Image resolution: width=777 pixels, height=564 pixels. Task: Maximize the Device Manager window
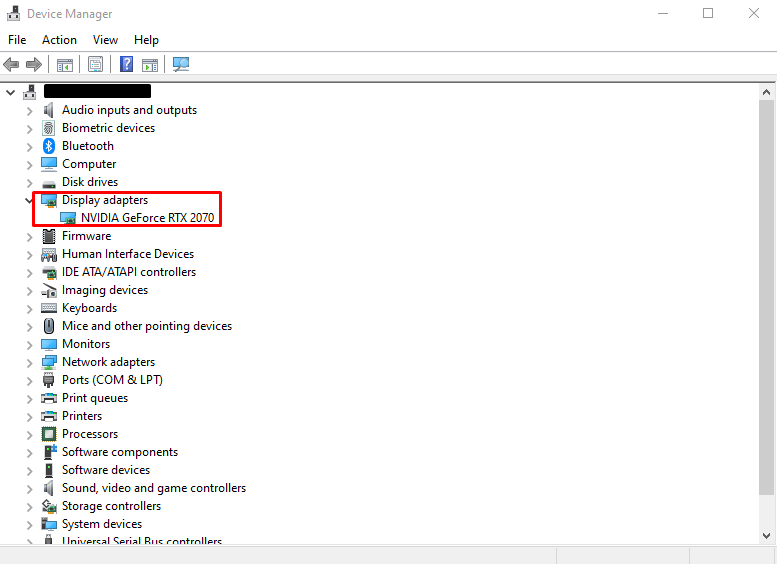708,13
